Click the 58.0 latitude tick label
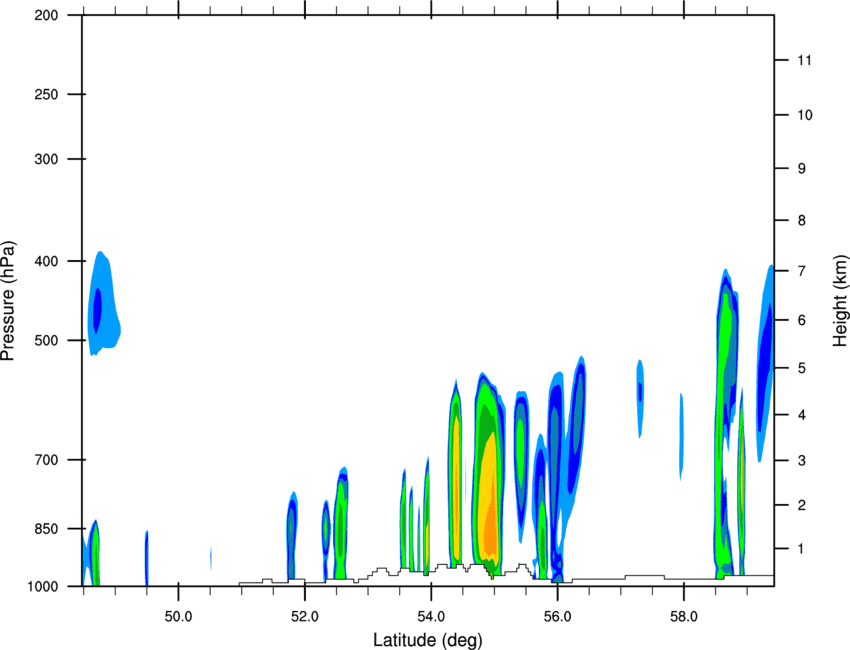Screen dimensions: 850x650 684,617
